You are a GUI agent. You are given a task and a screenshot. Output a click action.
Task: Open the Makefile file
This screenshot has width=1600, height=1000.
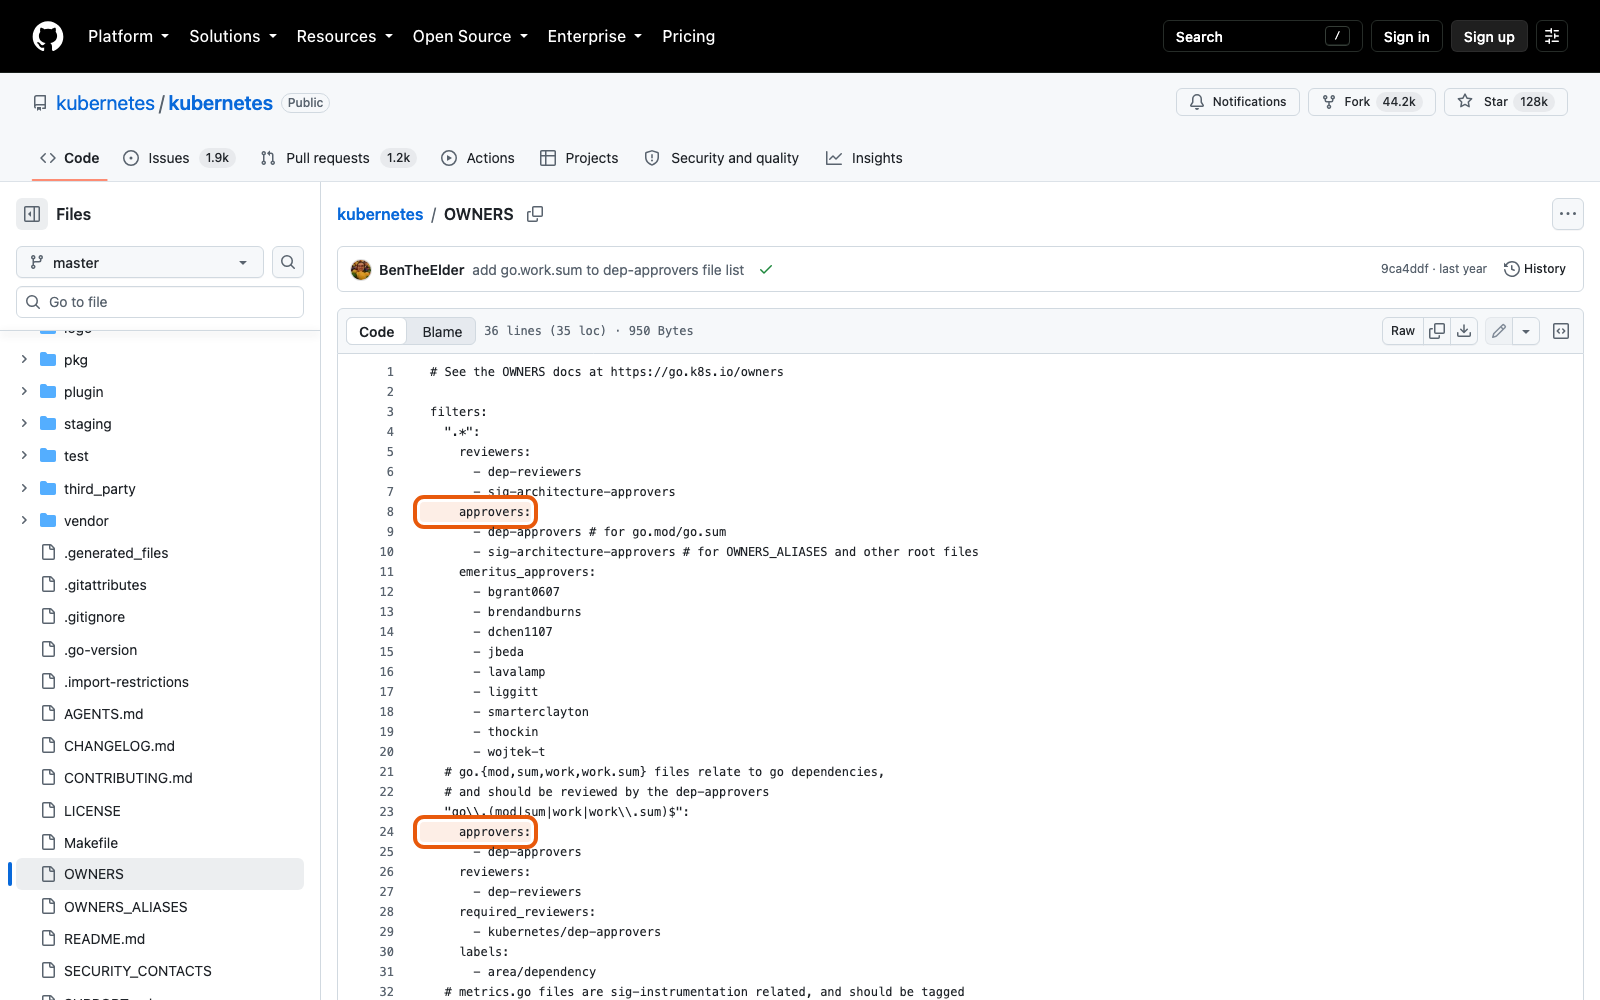[91, 843]
